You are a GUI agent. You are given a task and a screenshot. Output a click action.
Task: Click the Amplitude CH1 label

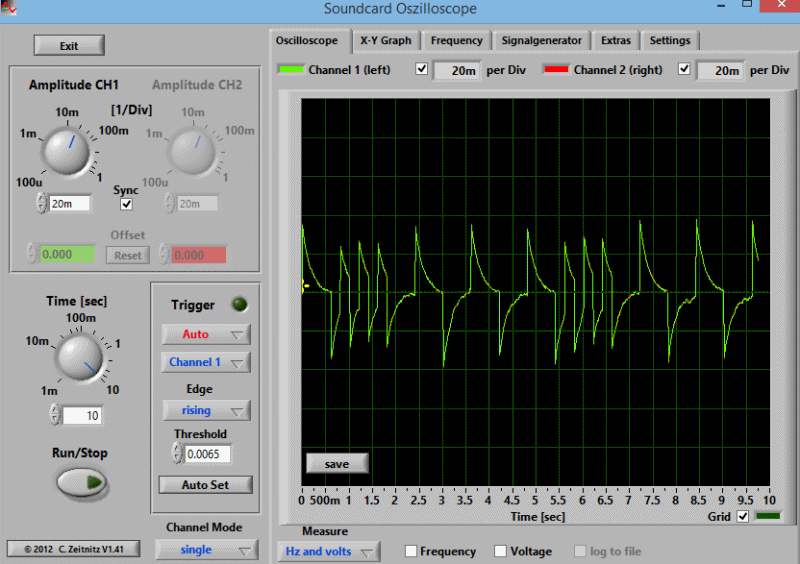73,85
